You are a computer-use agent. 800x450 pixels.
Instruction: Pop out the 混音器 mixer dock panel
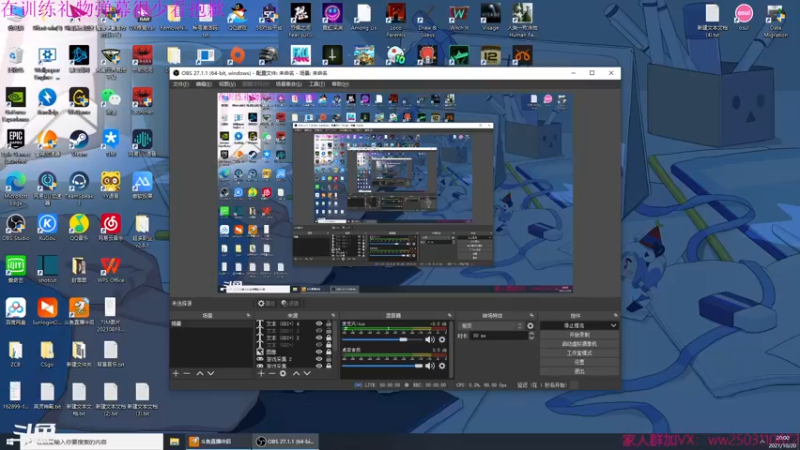(x=449, y=315)
